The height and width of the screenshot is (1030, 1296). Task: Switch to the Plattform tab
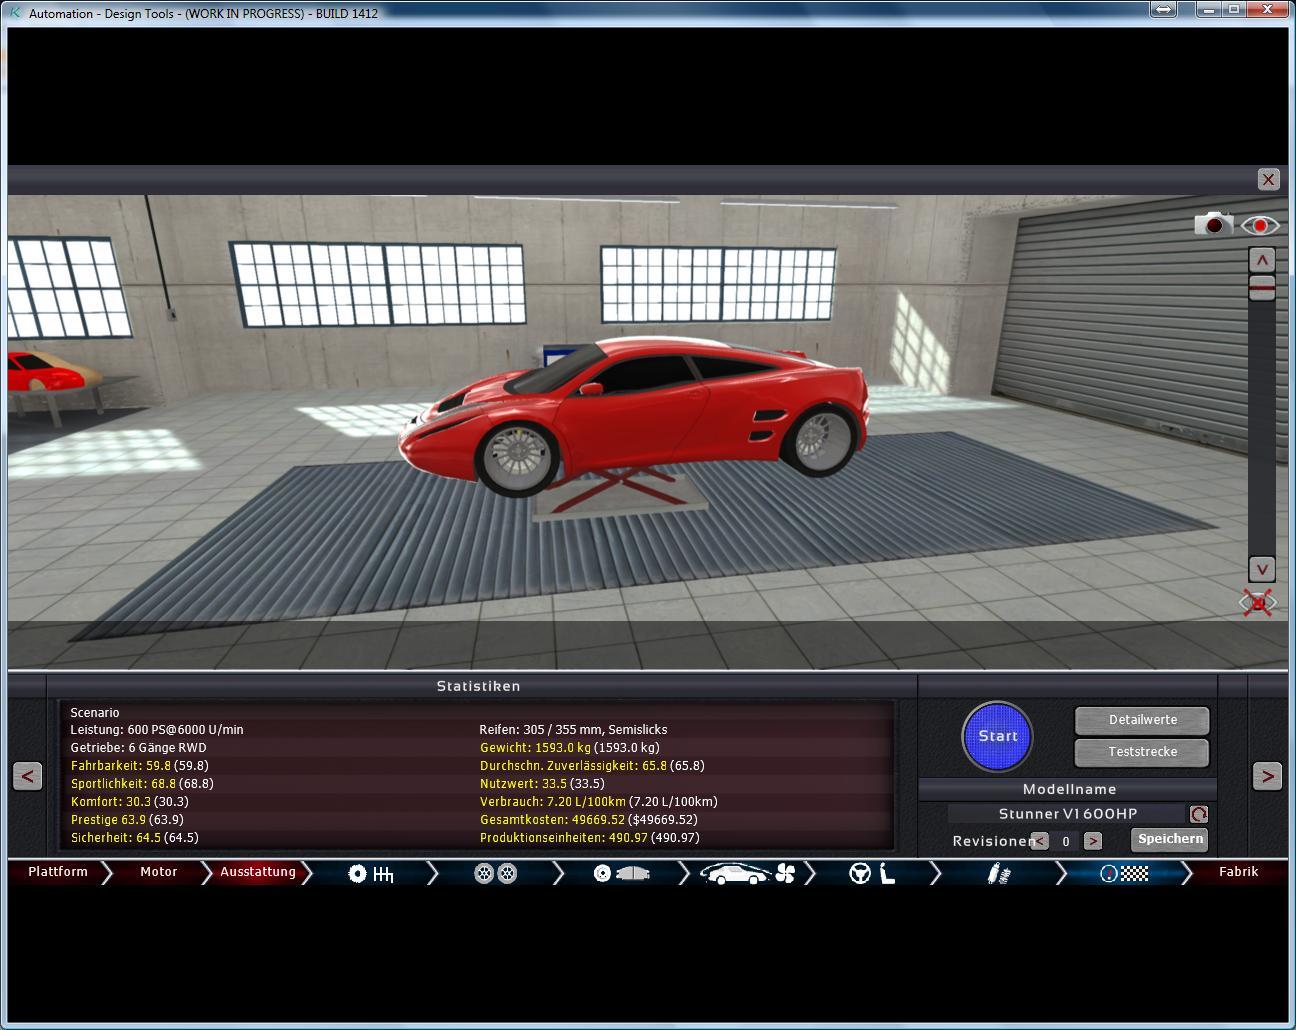[58, 872]
